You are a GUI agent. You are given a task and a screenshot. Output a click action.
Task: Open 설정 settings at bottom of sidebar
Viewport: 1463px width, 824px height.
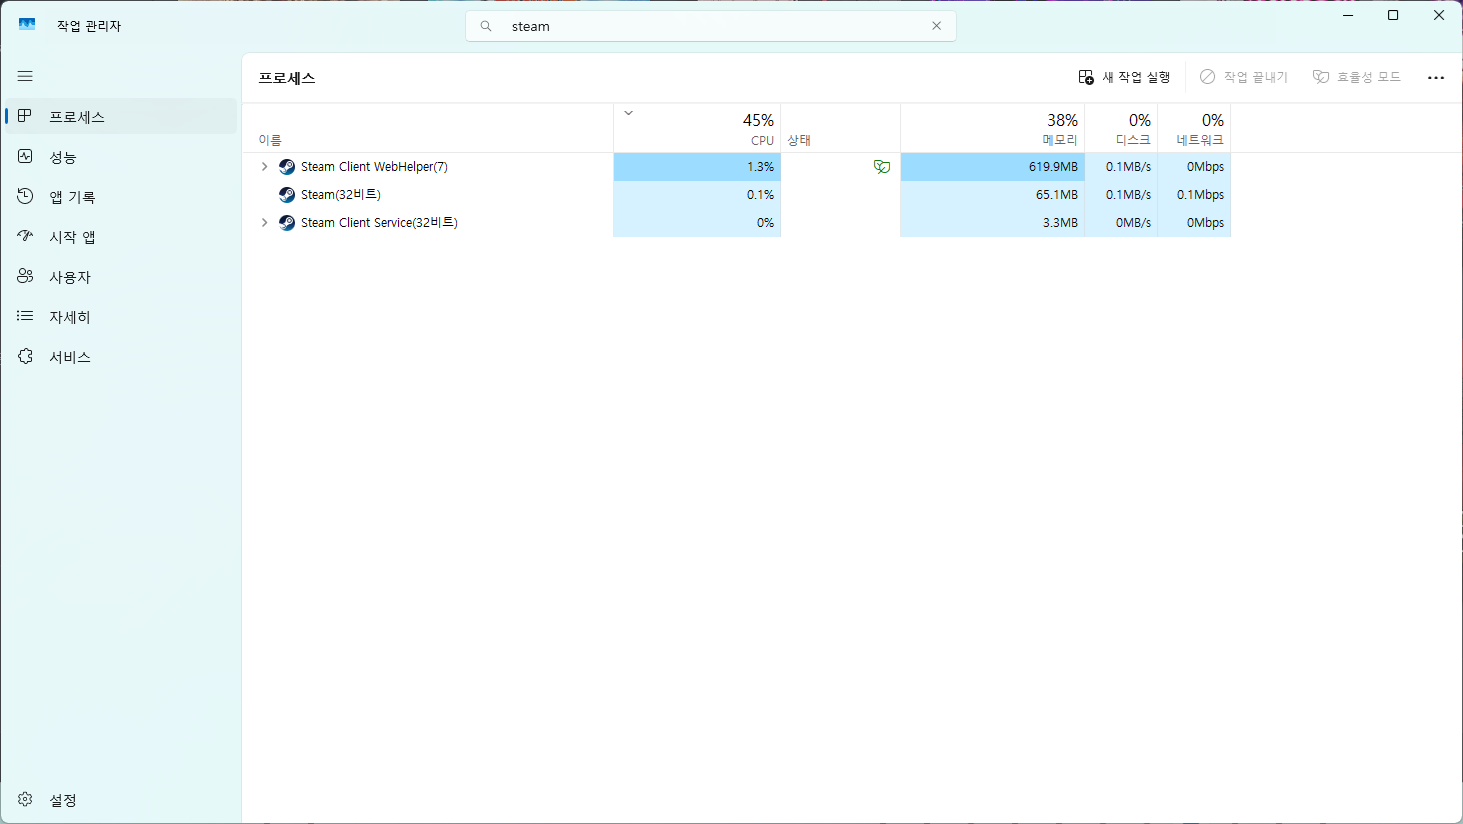tap(121, 799)
